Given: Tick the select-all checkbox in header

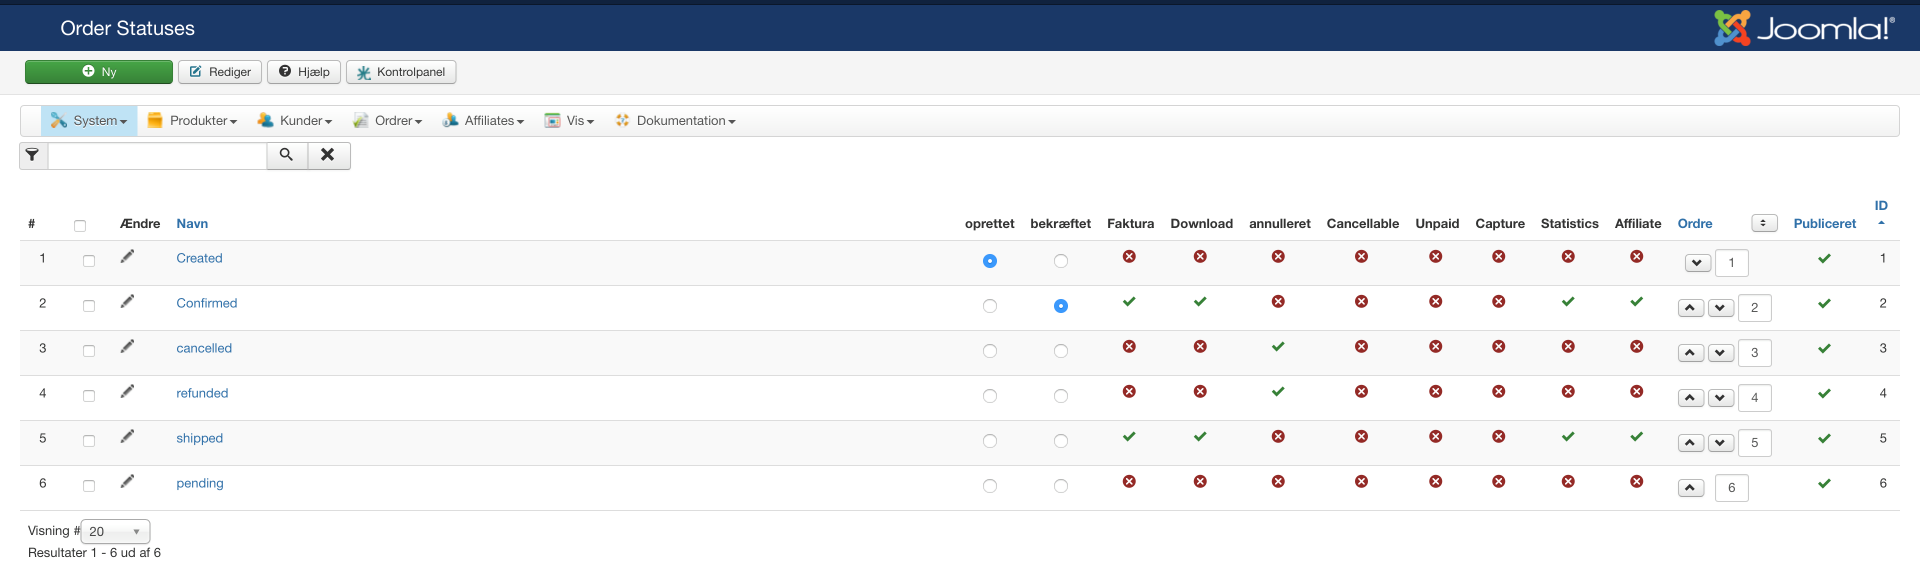Looking at the screenshot, I should tap(80, 226).
